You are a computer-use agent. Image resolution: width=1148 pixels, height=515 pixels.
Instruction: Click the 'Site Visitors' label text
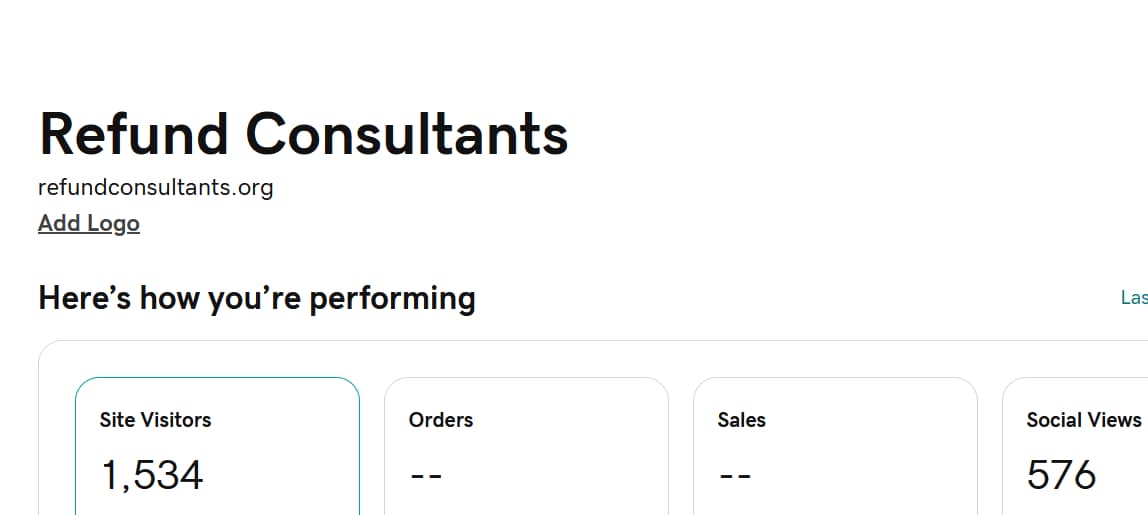pos(155,420)
